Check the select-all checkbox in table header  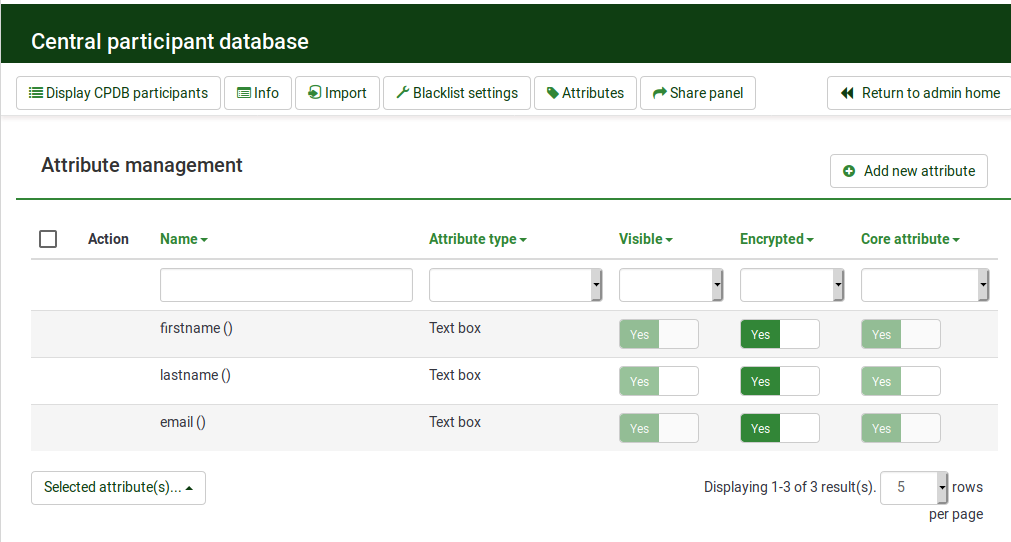tap(48, 239)
